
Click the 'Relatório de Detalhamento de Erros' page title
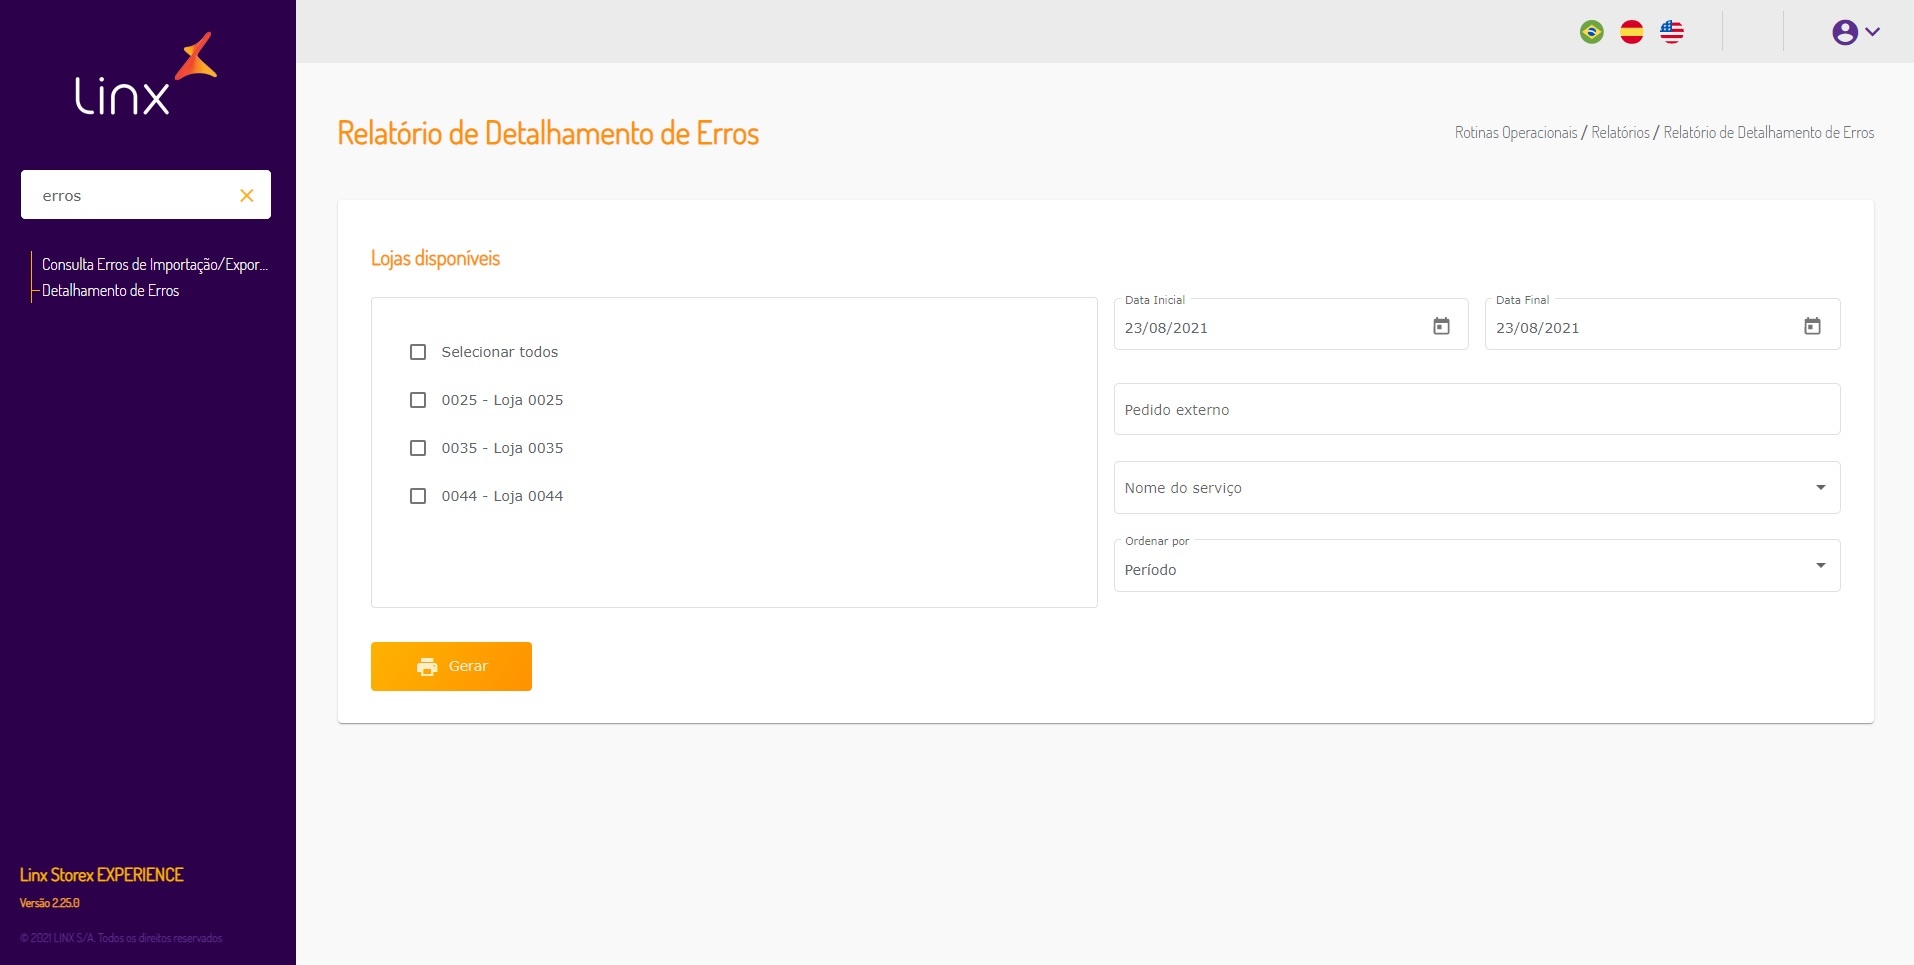tap(548, 133)
